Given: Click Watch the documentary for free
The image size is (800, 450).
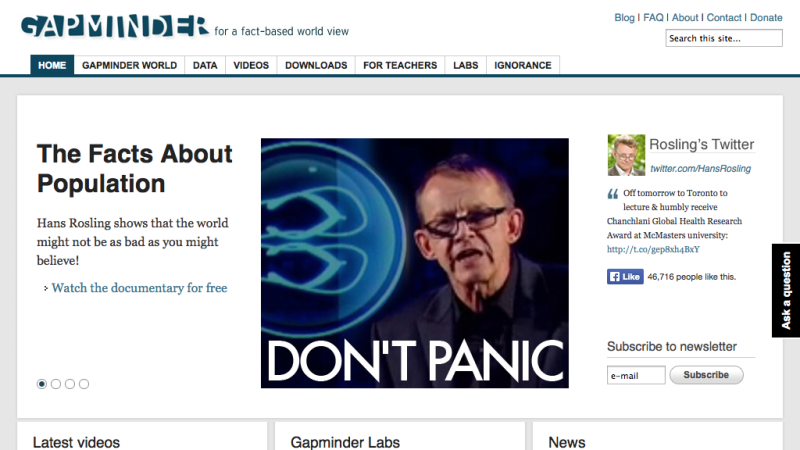Looking at the screenshot, I should click(139, 288).
